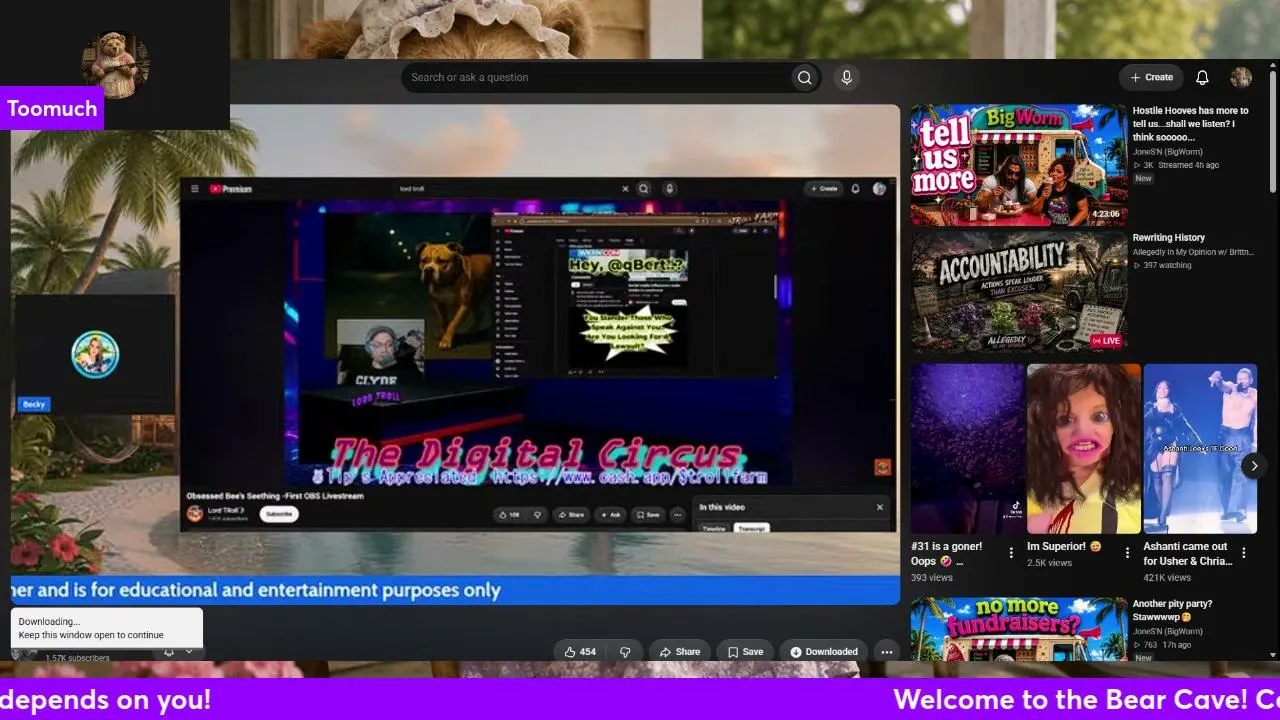The height and width of the screenshot is (720, 1280).
Task: Click the "421K views" text
Action: (1167, 577)
